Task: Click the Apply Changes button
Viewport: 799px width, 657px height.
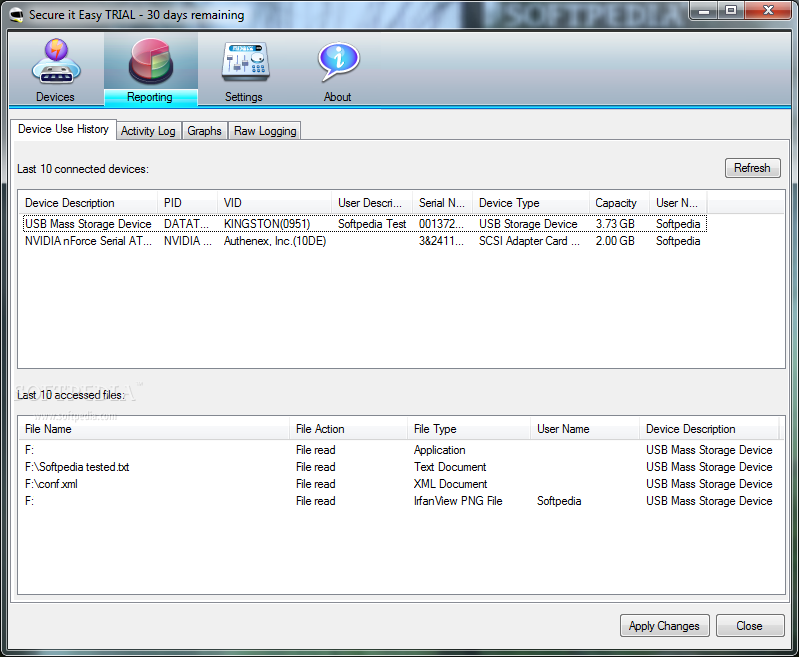Action: pyautogui.click(x=664, y=626)
